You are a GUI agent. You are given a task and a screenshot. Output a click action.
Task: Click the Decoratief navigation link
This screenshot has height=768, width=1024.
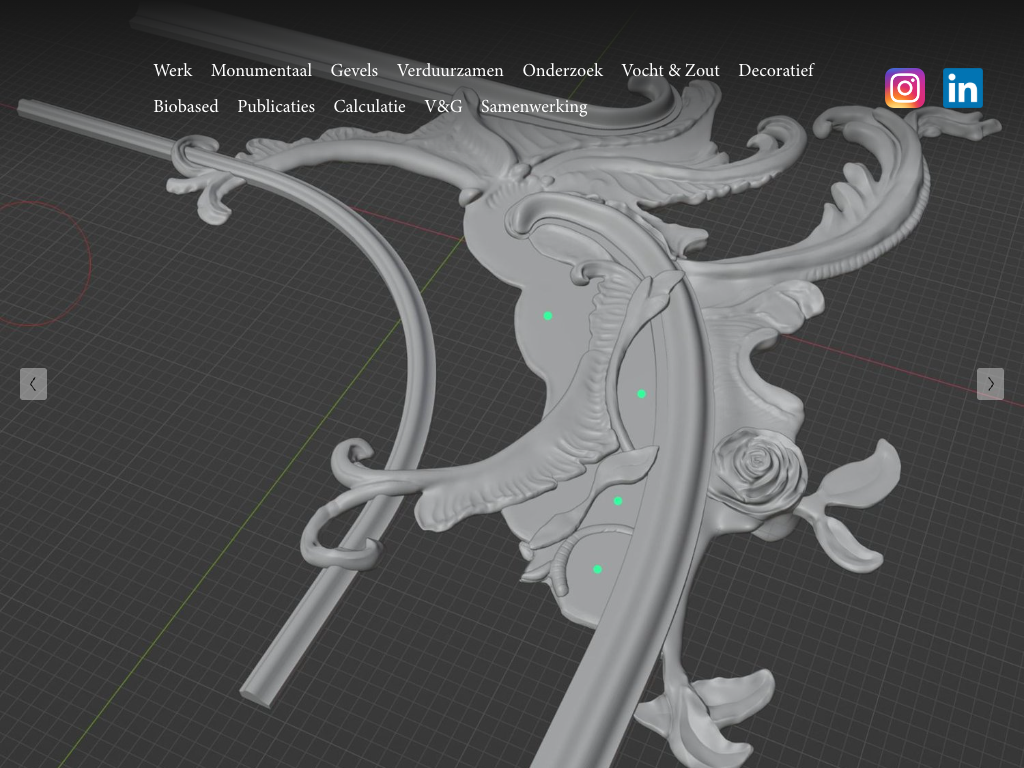[776, 70]
